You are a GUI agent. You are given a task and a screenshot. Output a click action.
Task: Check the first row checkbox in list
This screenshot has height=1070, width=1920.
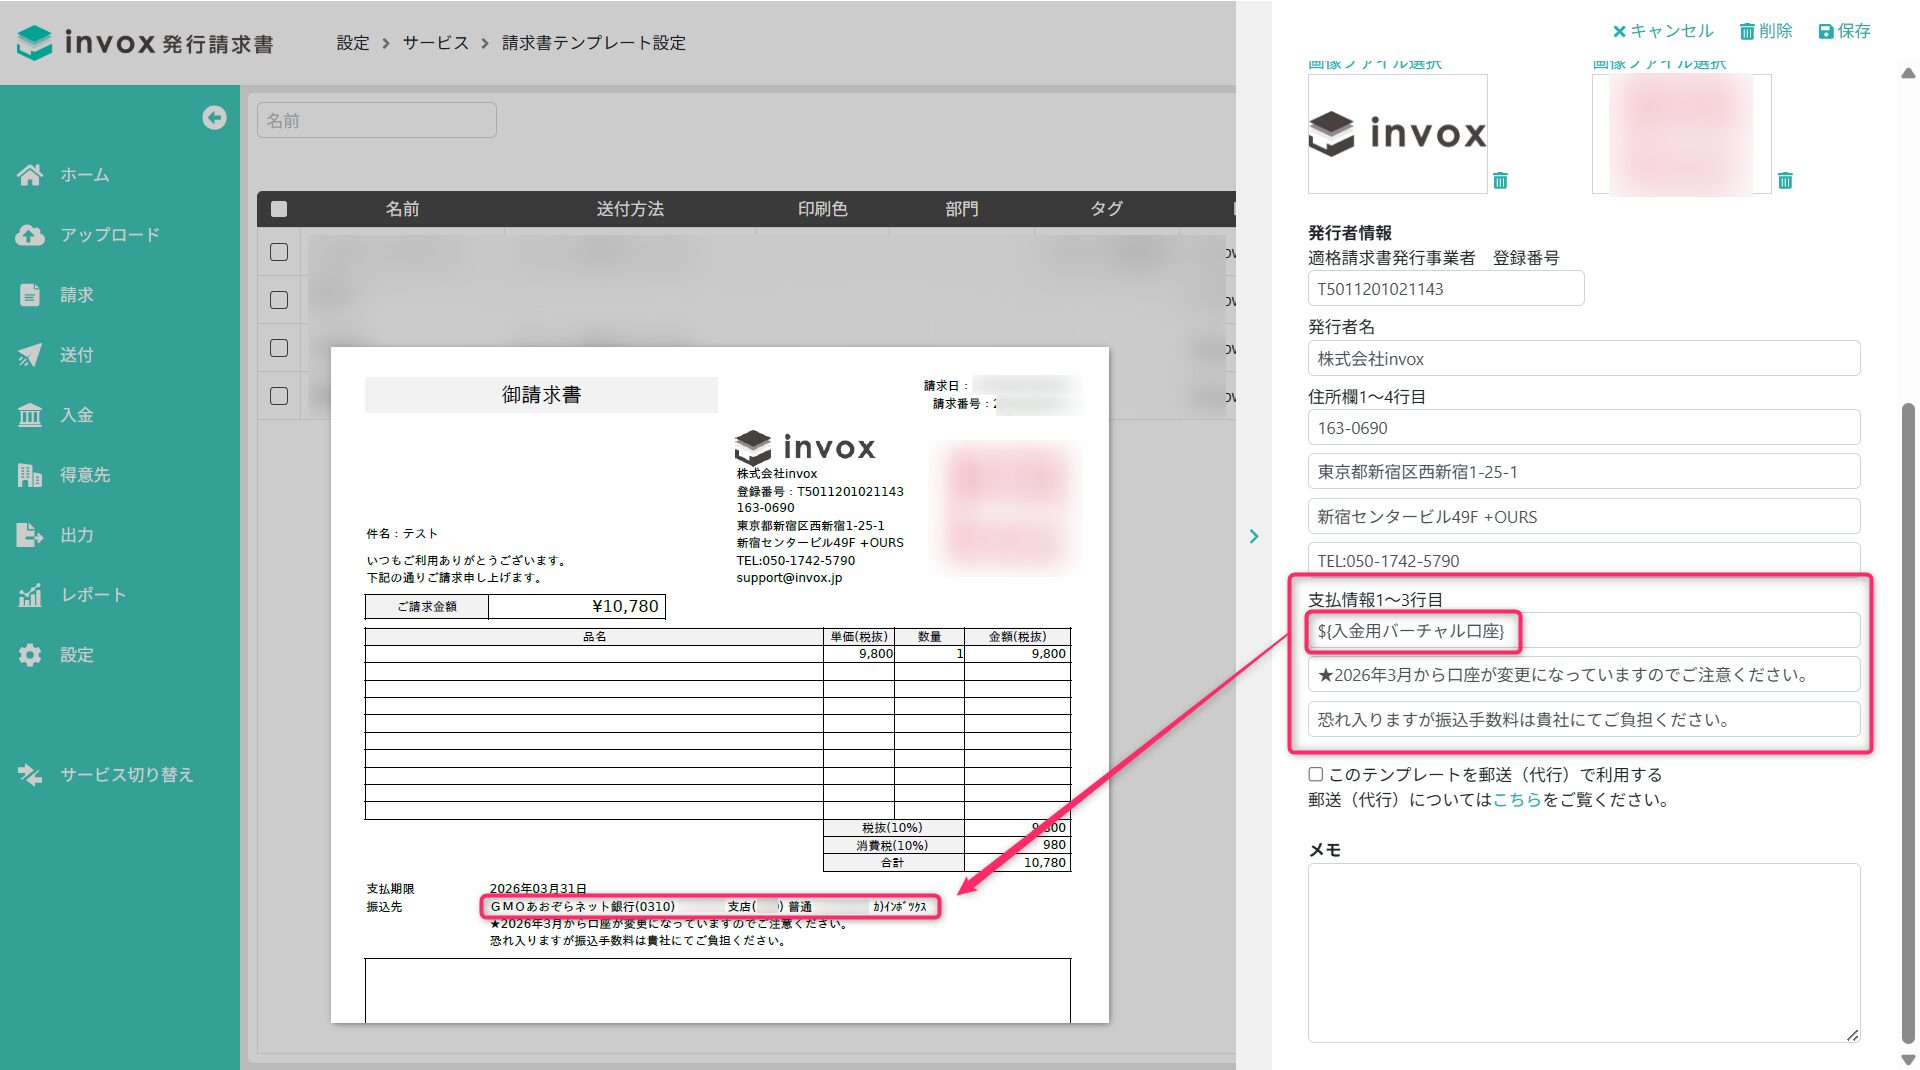279,252
